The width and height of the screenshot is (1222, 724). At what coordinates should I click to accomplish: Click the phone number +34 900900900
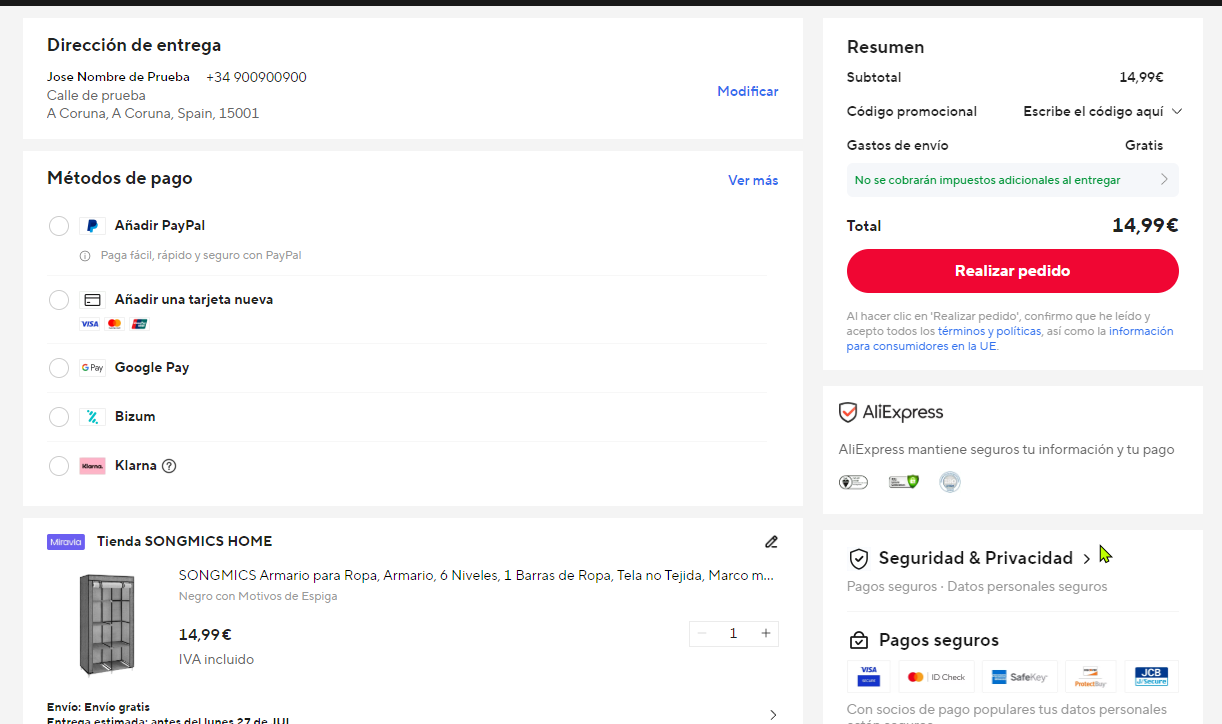pos(256,77)
